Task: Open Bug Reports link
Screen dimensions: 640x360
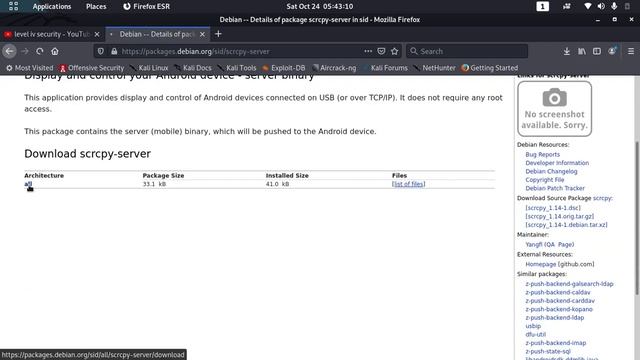Action: coord(542,154)
